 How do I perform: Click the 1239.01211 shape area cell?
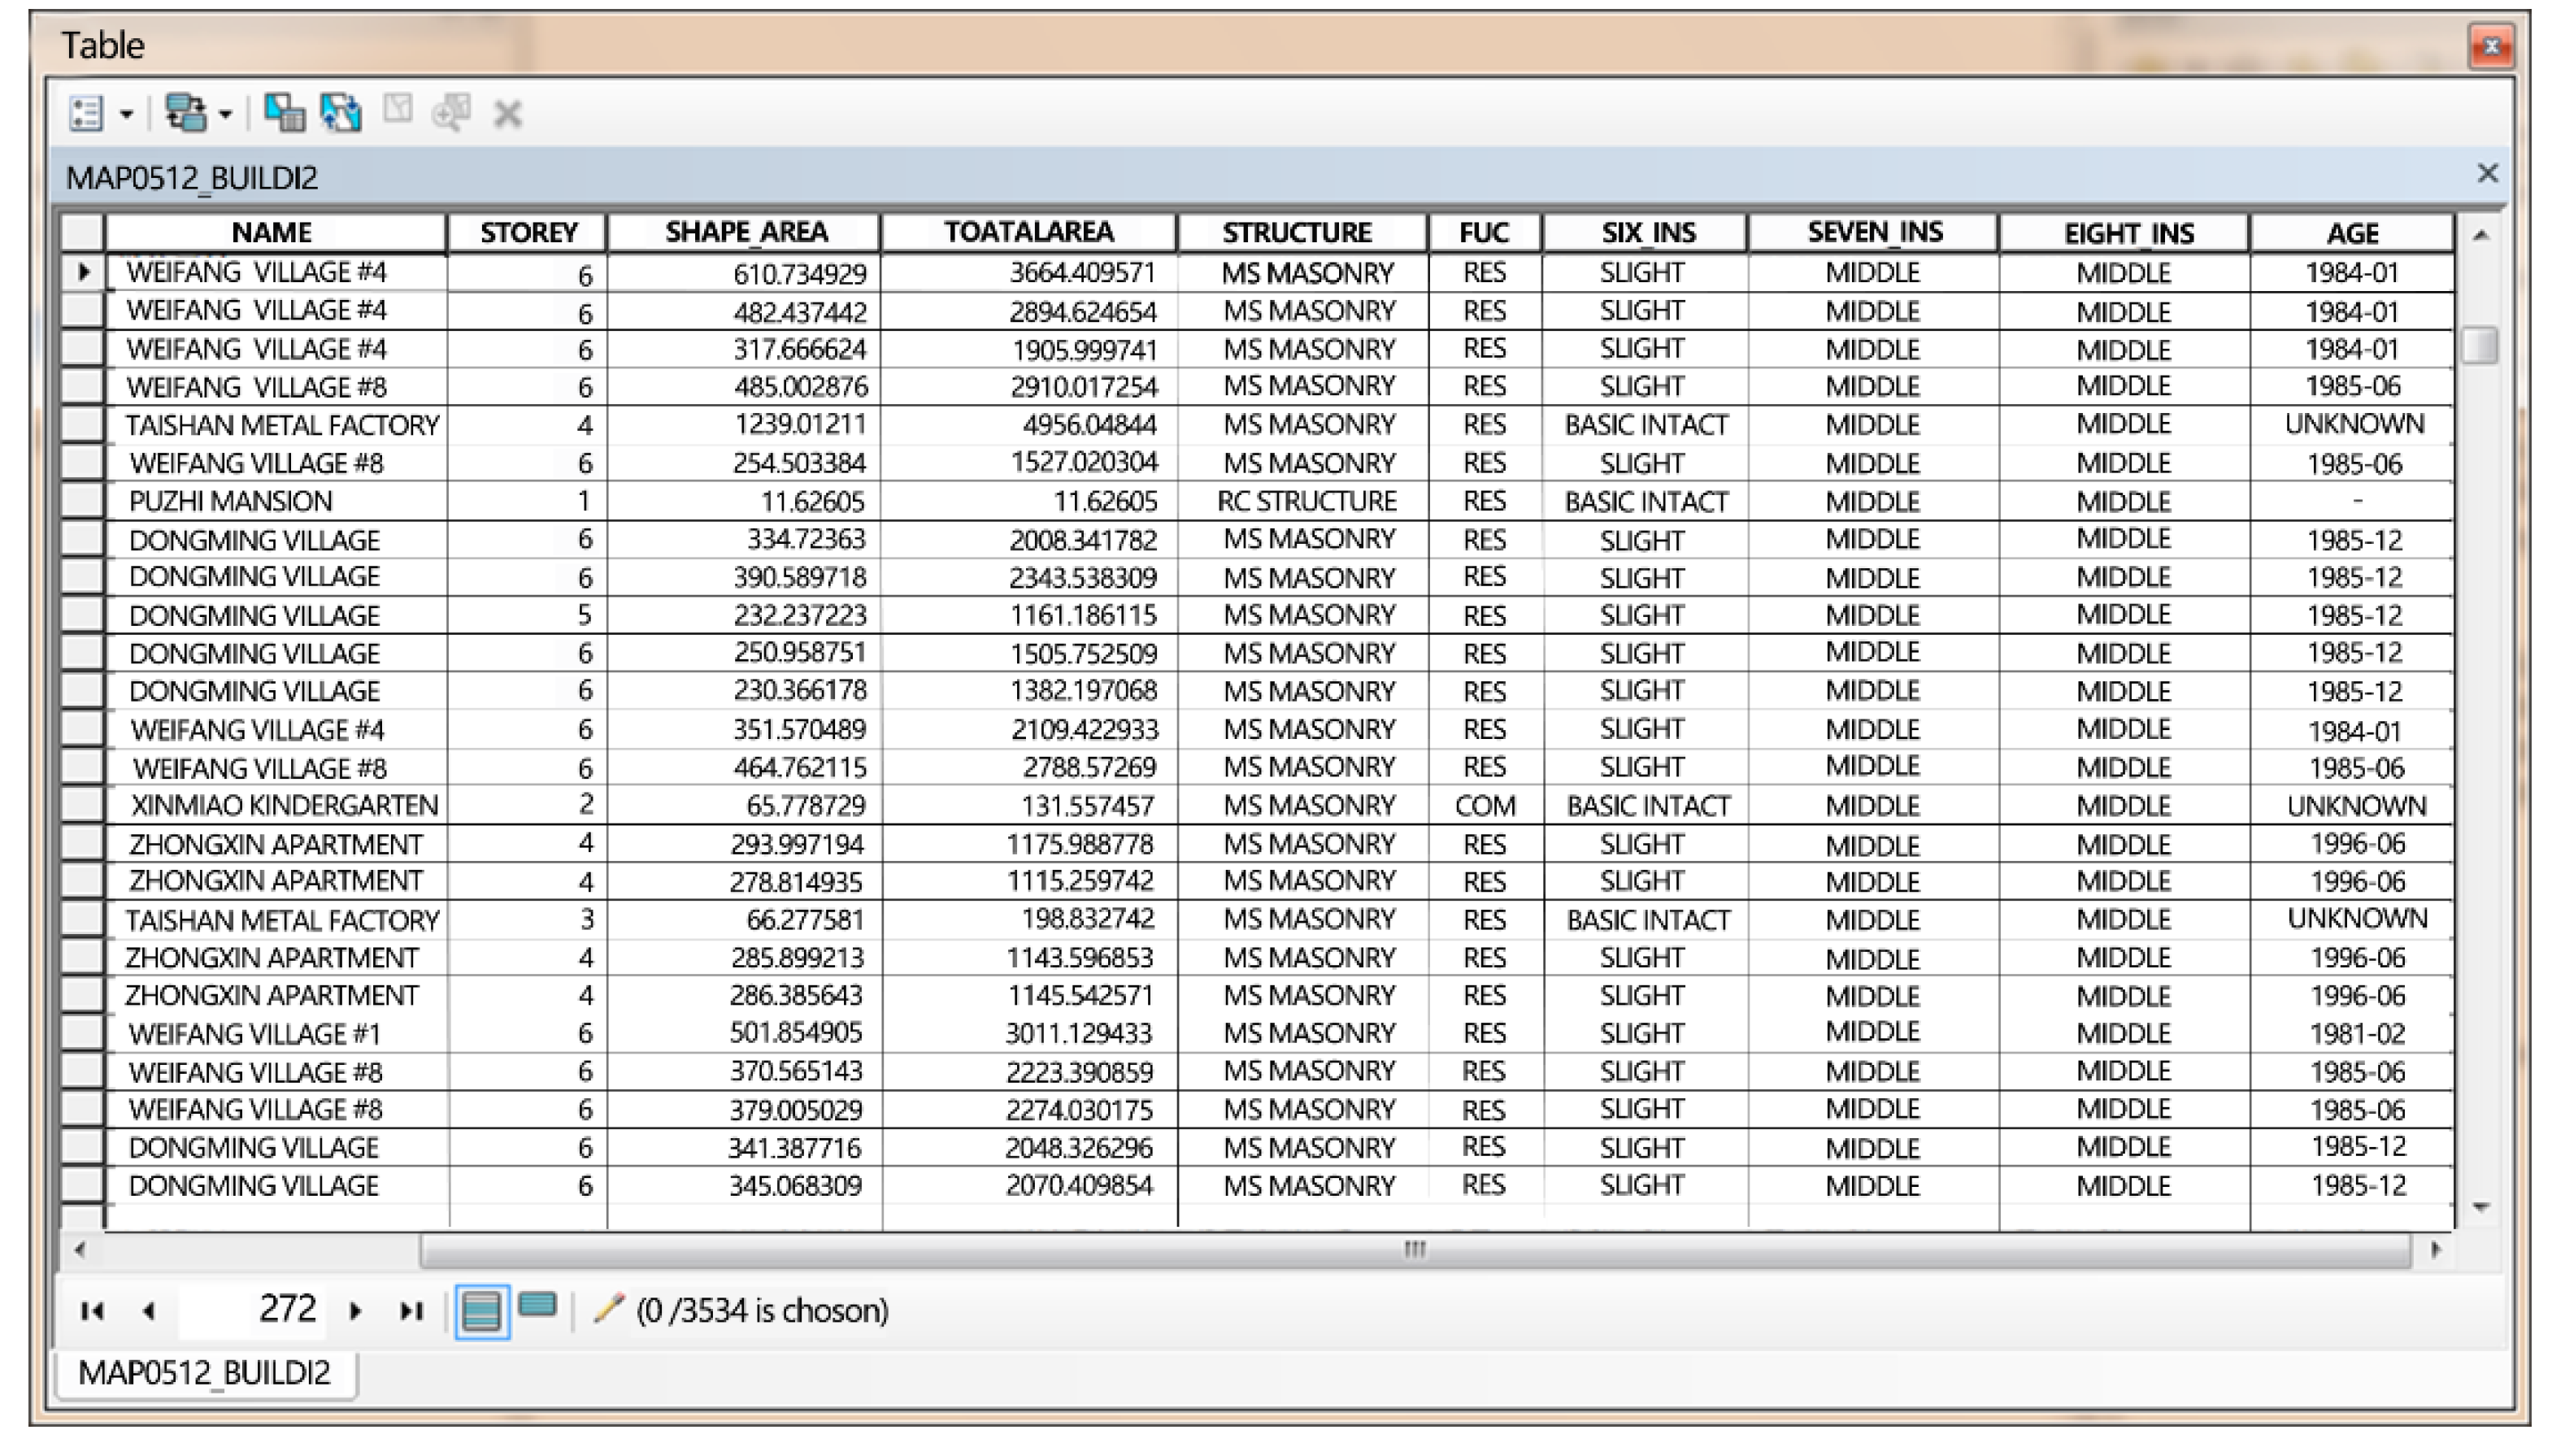tap(744, 425)
